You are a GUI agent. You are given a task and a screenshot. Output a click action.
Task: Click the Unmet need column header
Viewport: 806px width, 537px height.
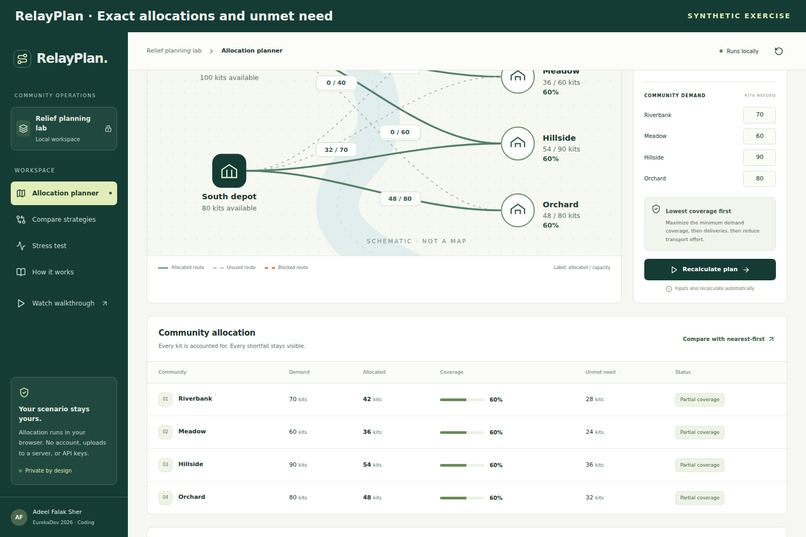pos(600,372)
